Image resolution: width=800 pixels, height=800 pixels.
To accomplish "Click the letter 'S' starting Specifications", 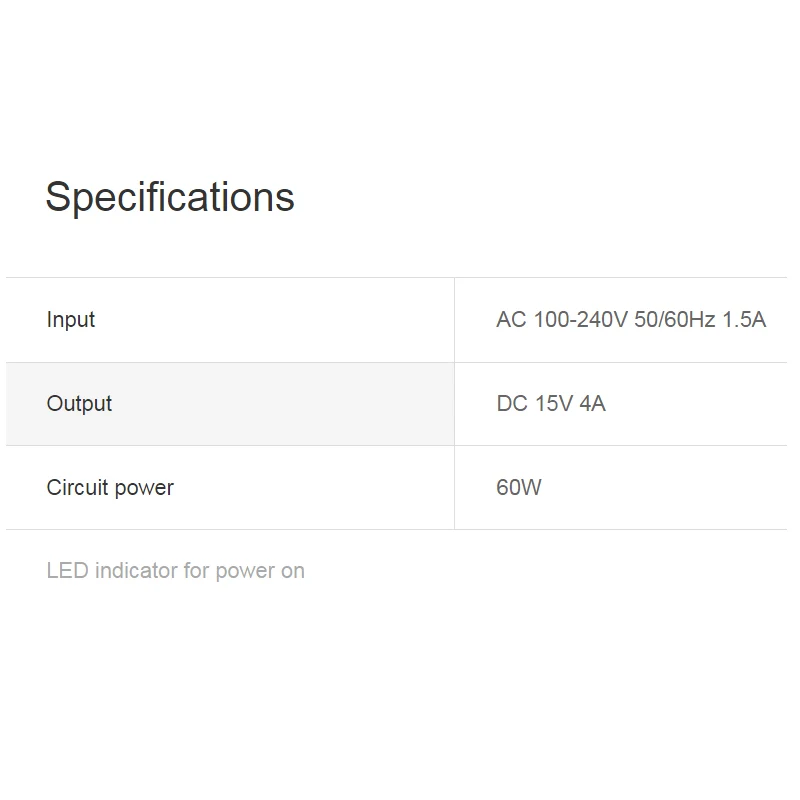I will [59, 197].
